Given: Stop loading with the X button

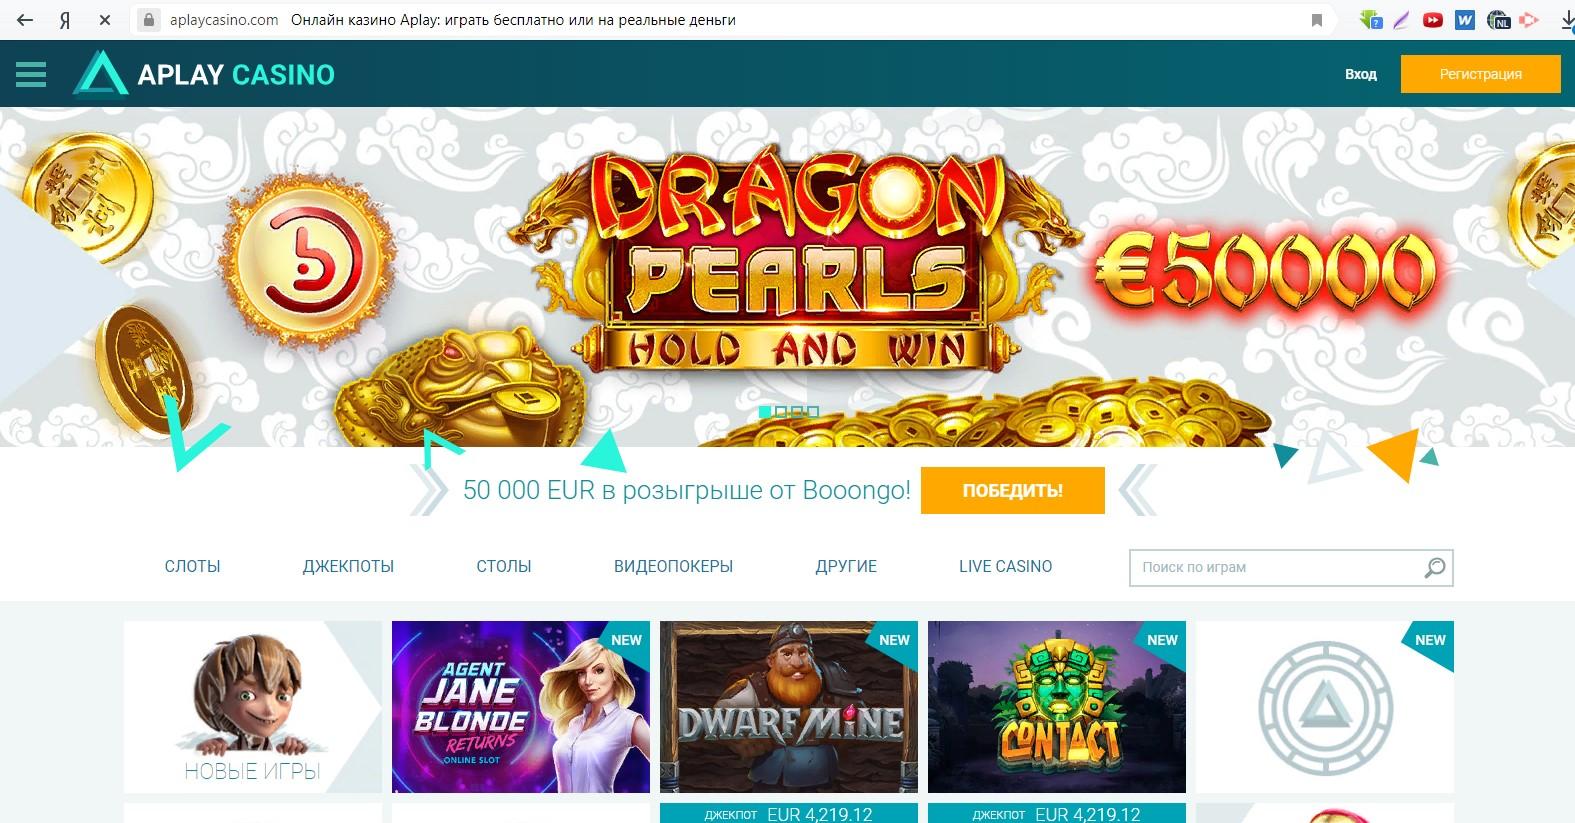Looking at the screenshot, I should point(104,20).
